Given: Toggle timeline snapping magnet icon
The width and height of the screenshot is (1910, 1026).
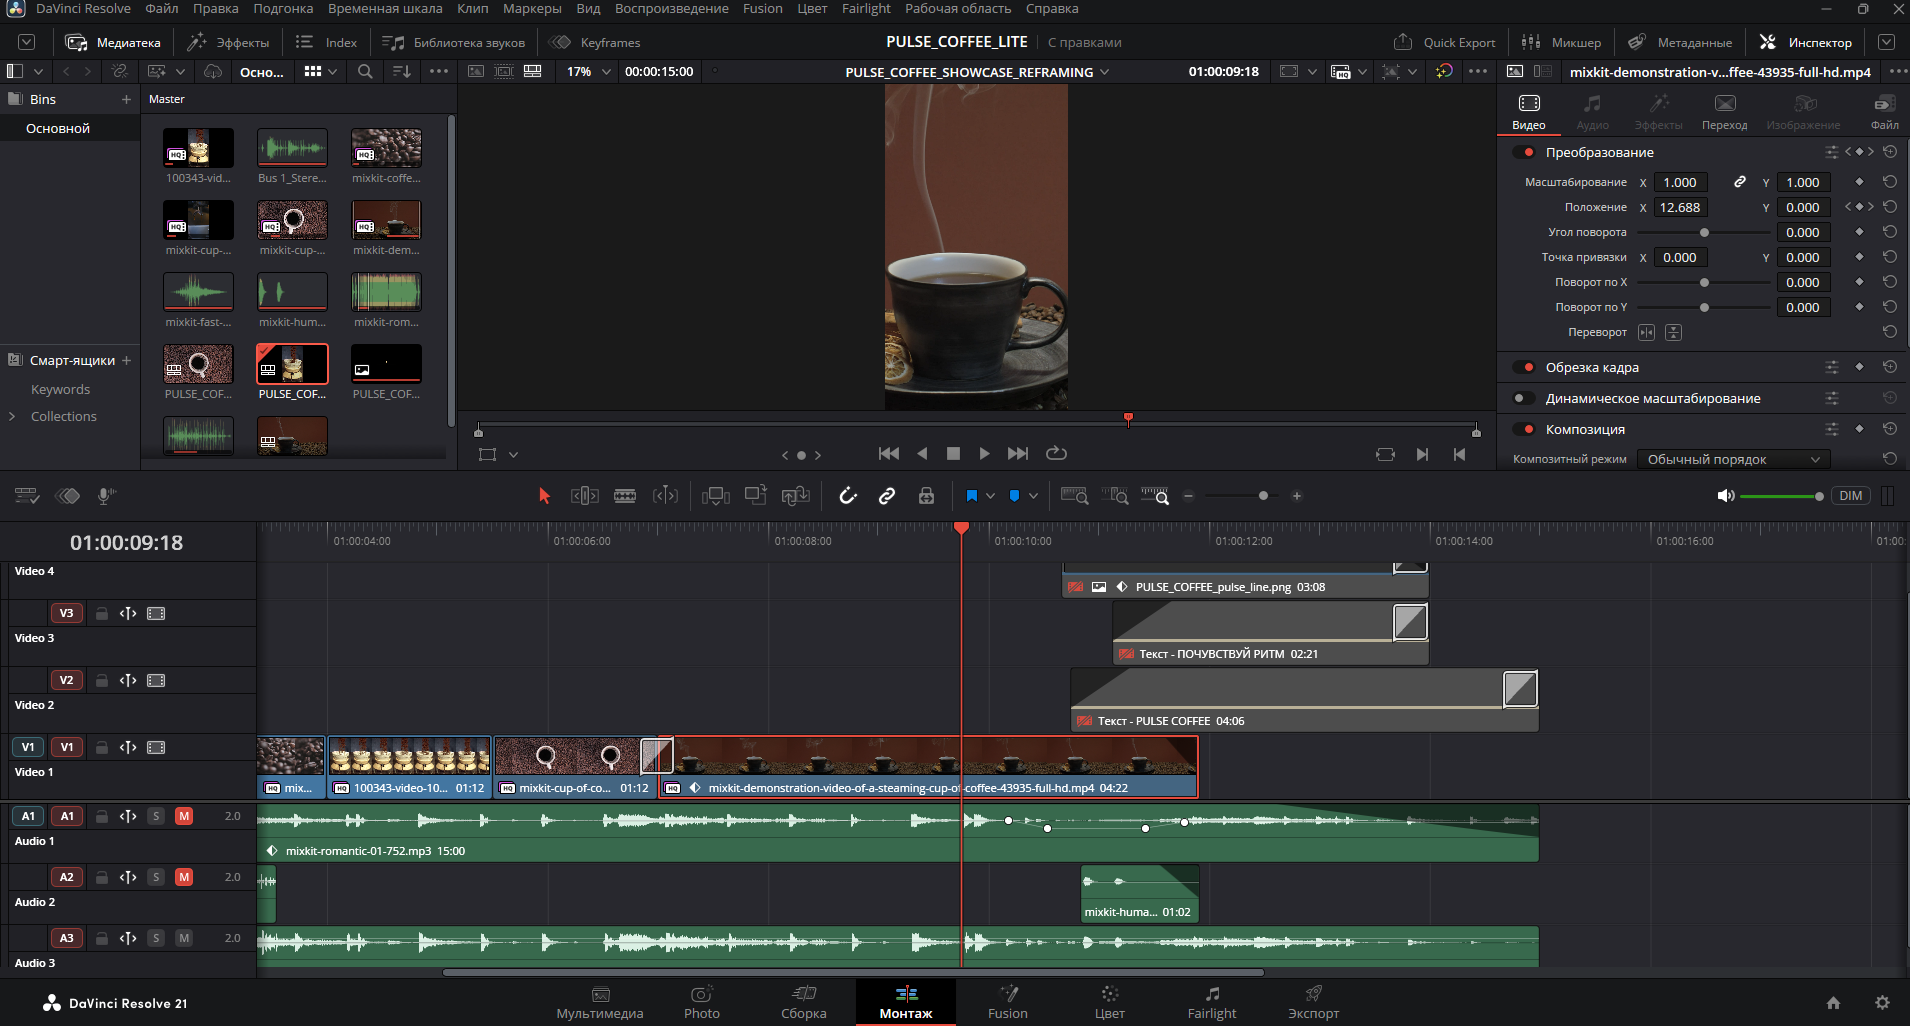Looking at the screenshot, I should [848, 496].
